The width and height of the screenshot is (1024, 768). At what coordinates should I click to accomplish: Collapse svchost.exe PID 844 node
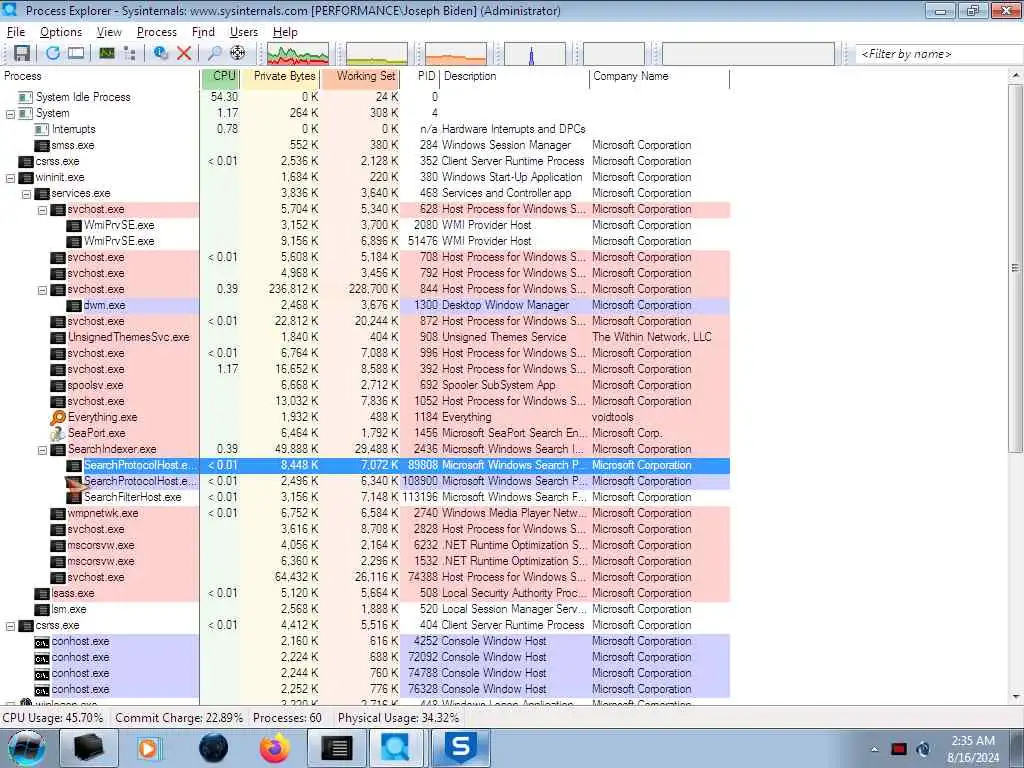tap(42, 290)
